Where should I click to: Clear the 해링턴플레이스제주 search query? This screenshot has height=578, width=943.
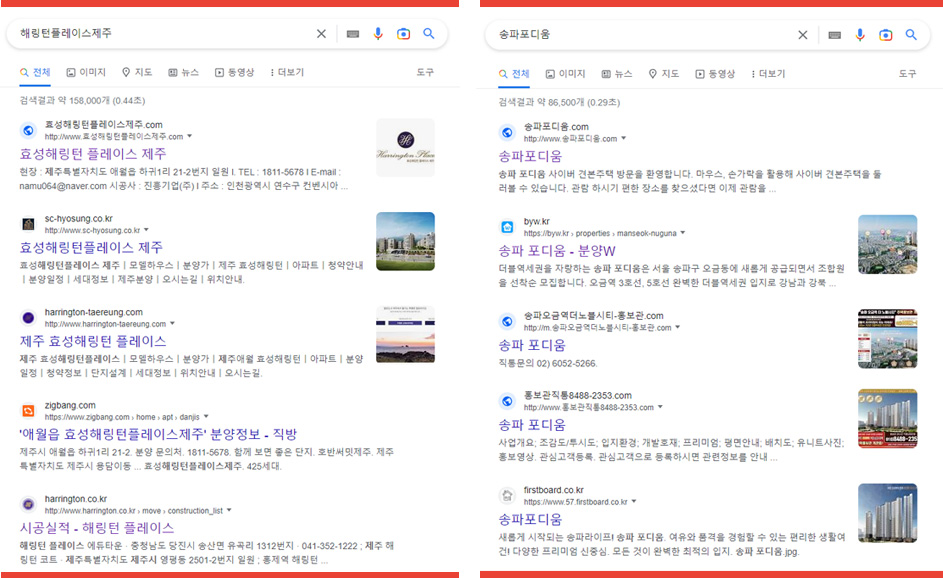pos(321,34)
